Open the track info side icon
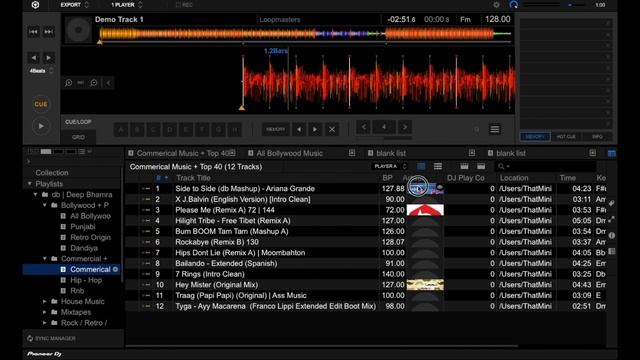 (611, 236)
